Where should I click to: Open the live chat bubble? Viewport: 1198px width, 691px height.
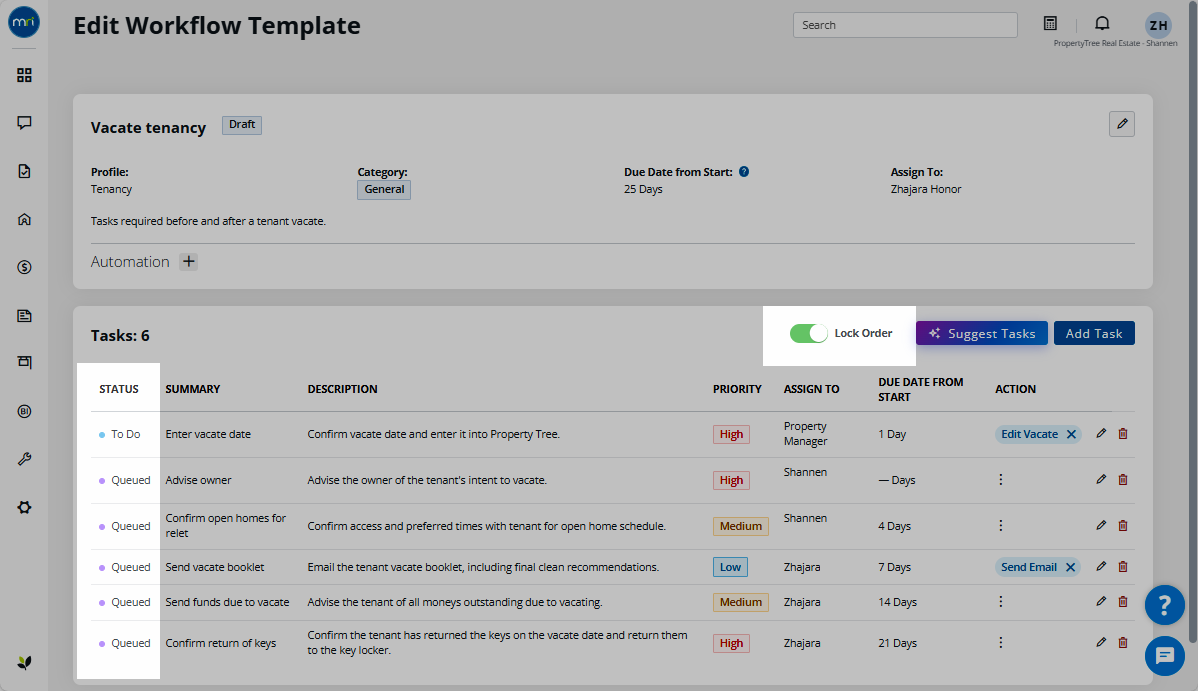[x=1164, y=655]
